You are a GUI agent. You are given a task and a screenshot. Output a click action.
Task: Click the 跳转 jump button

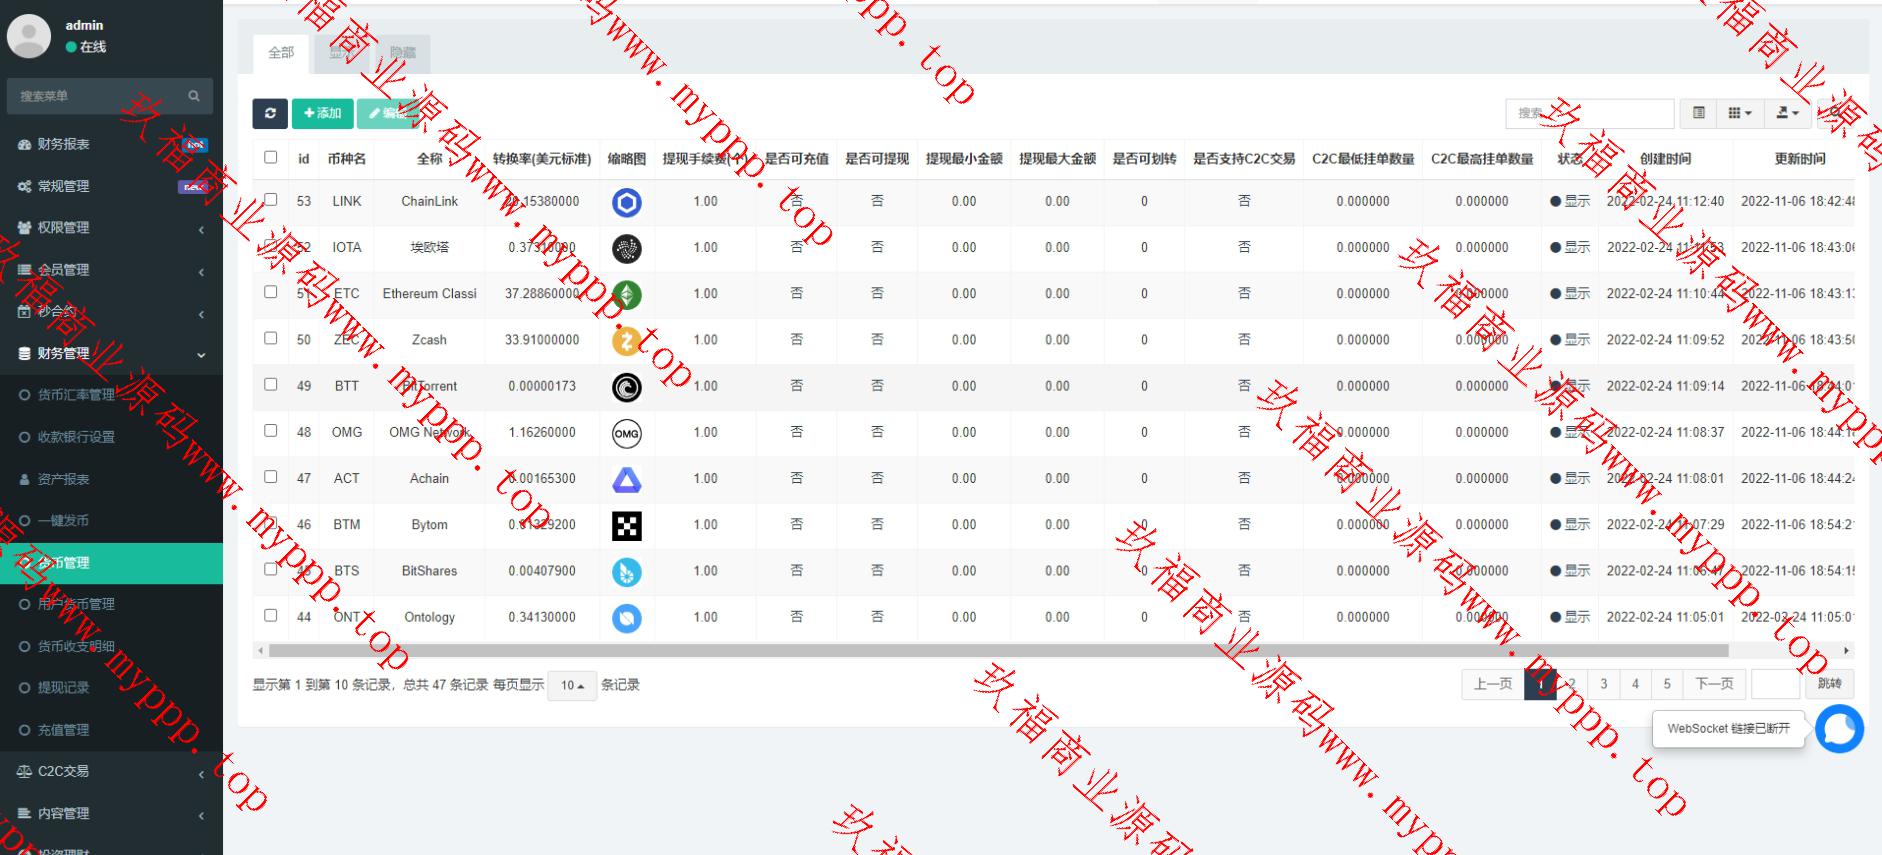(1829, 684)
